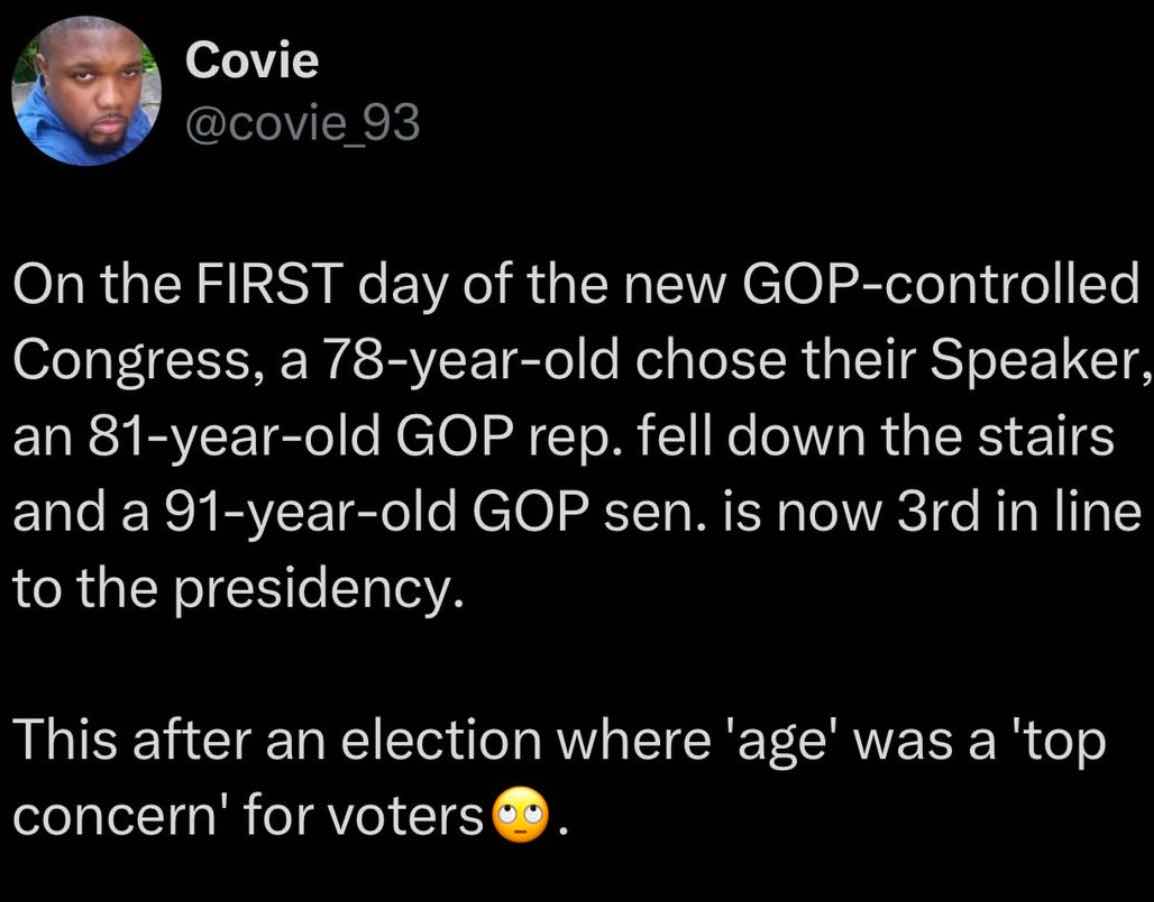Screen dimensions: 1154x902
Task: Open Covie's profile picture
Action: (87, 91)
